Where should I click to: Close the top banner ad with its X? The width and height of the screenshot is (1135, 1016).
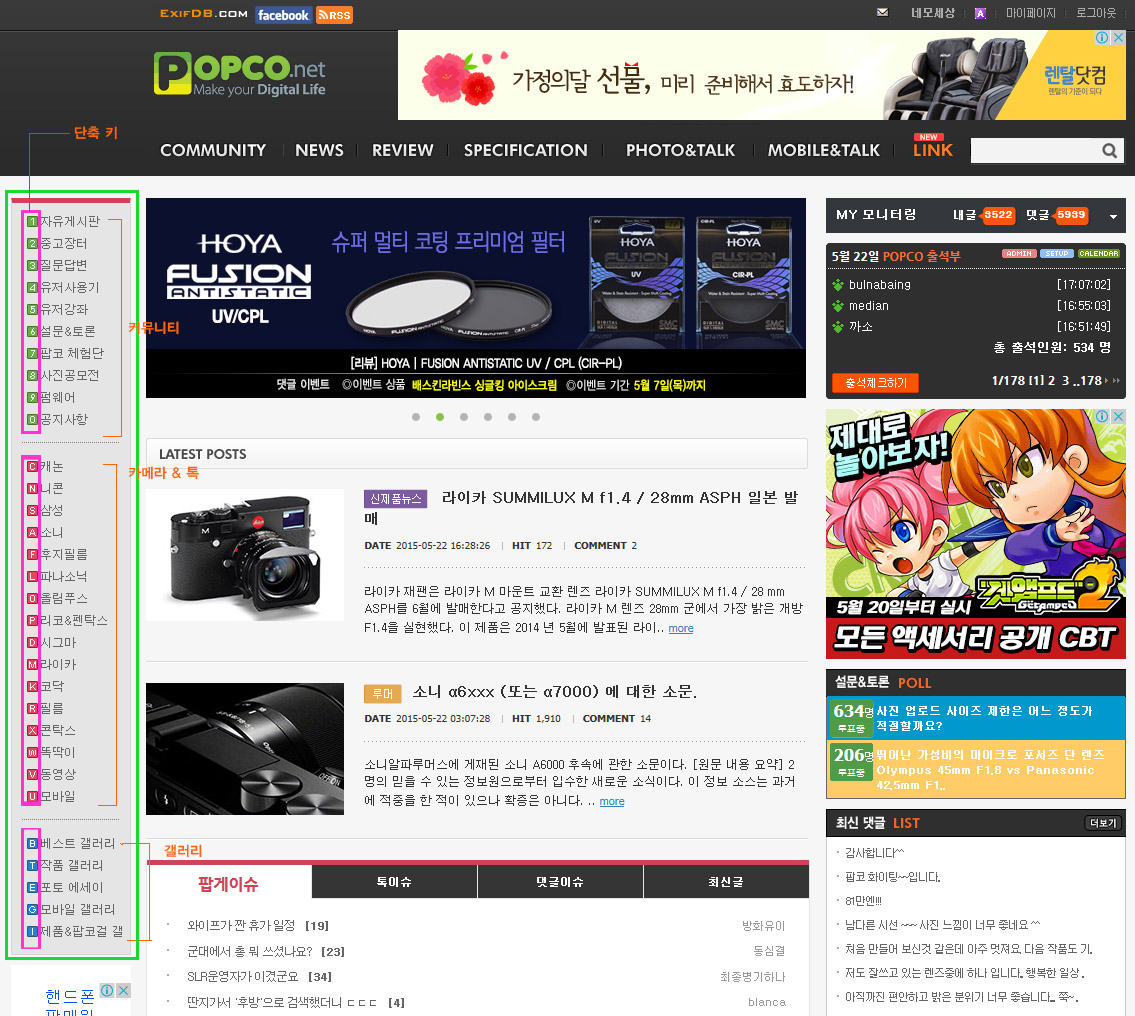(1118, 38)
